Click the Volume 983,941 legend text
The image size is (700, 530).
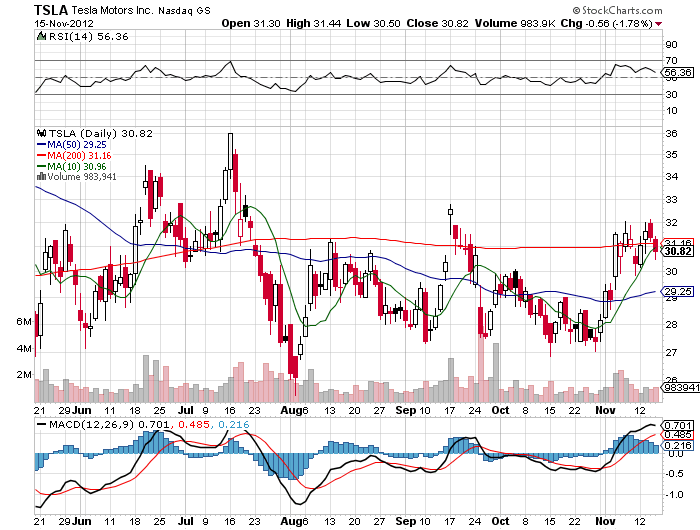82,177
